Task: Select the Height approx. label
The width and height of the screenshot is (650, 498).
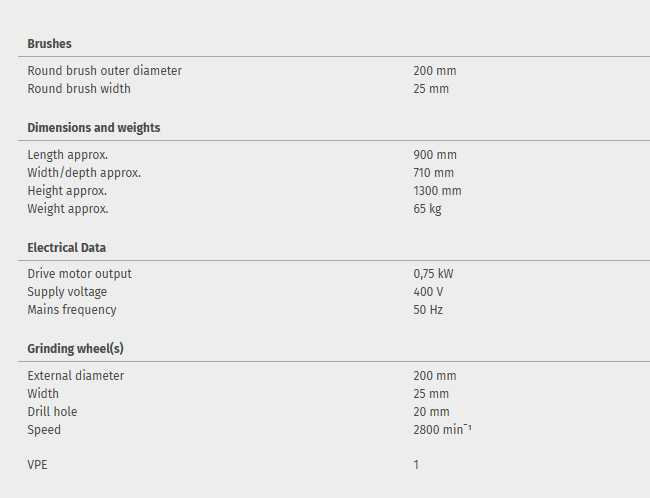Action: (x=67, y=191)
